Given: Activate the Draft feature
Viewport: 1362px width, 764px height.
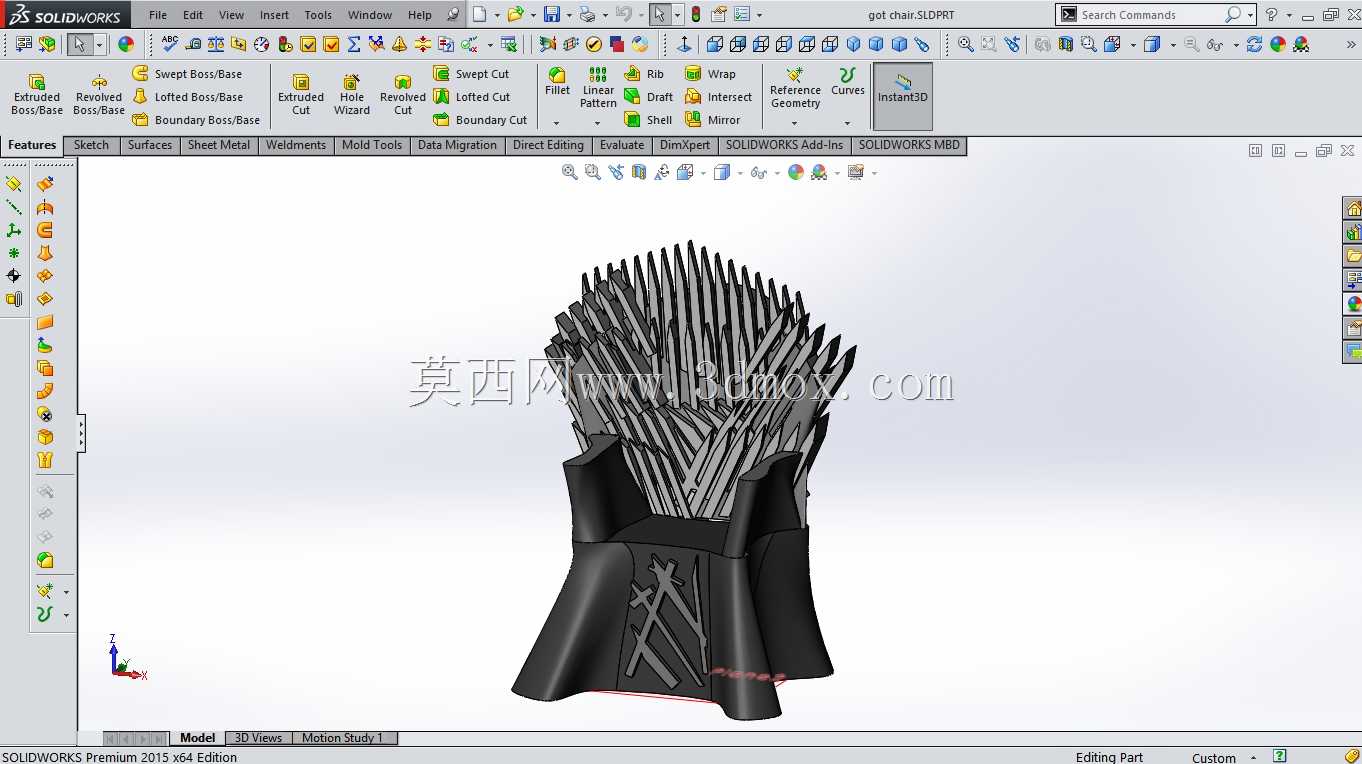Looking at the screenshot, I should point(649,97).
